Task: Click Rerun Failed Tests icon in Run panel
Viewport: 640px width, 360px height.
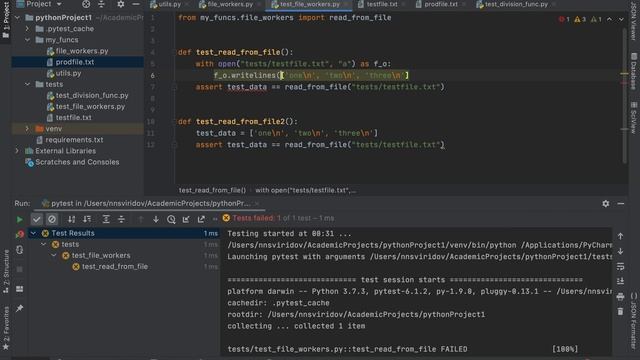Action: point(19,234)
